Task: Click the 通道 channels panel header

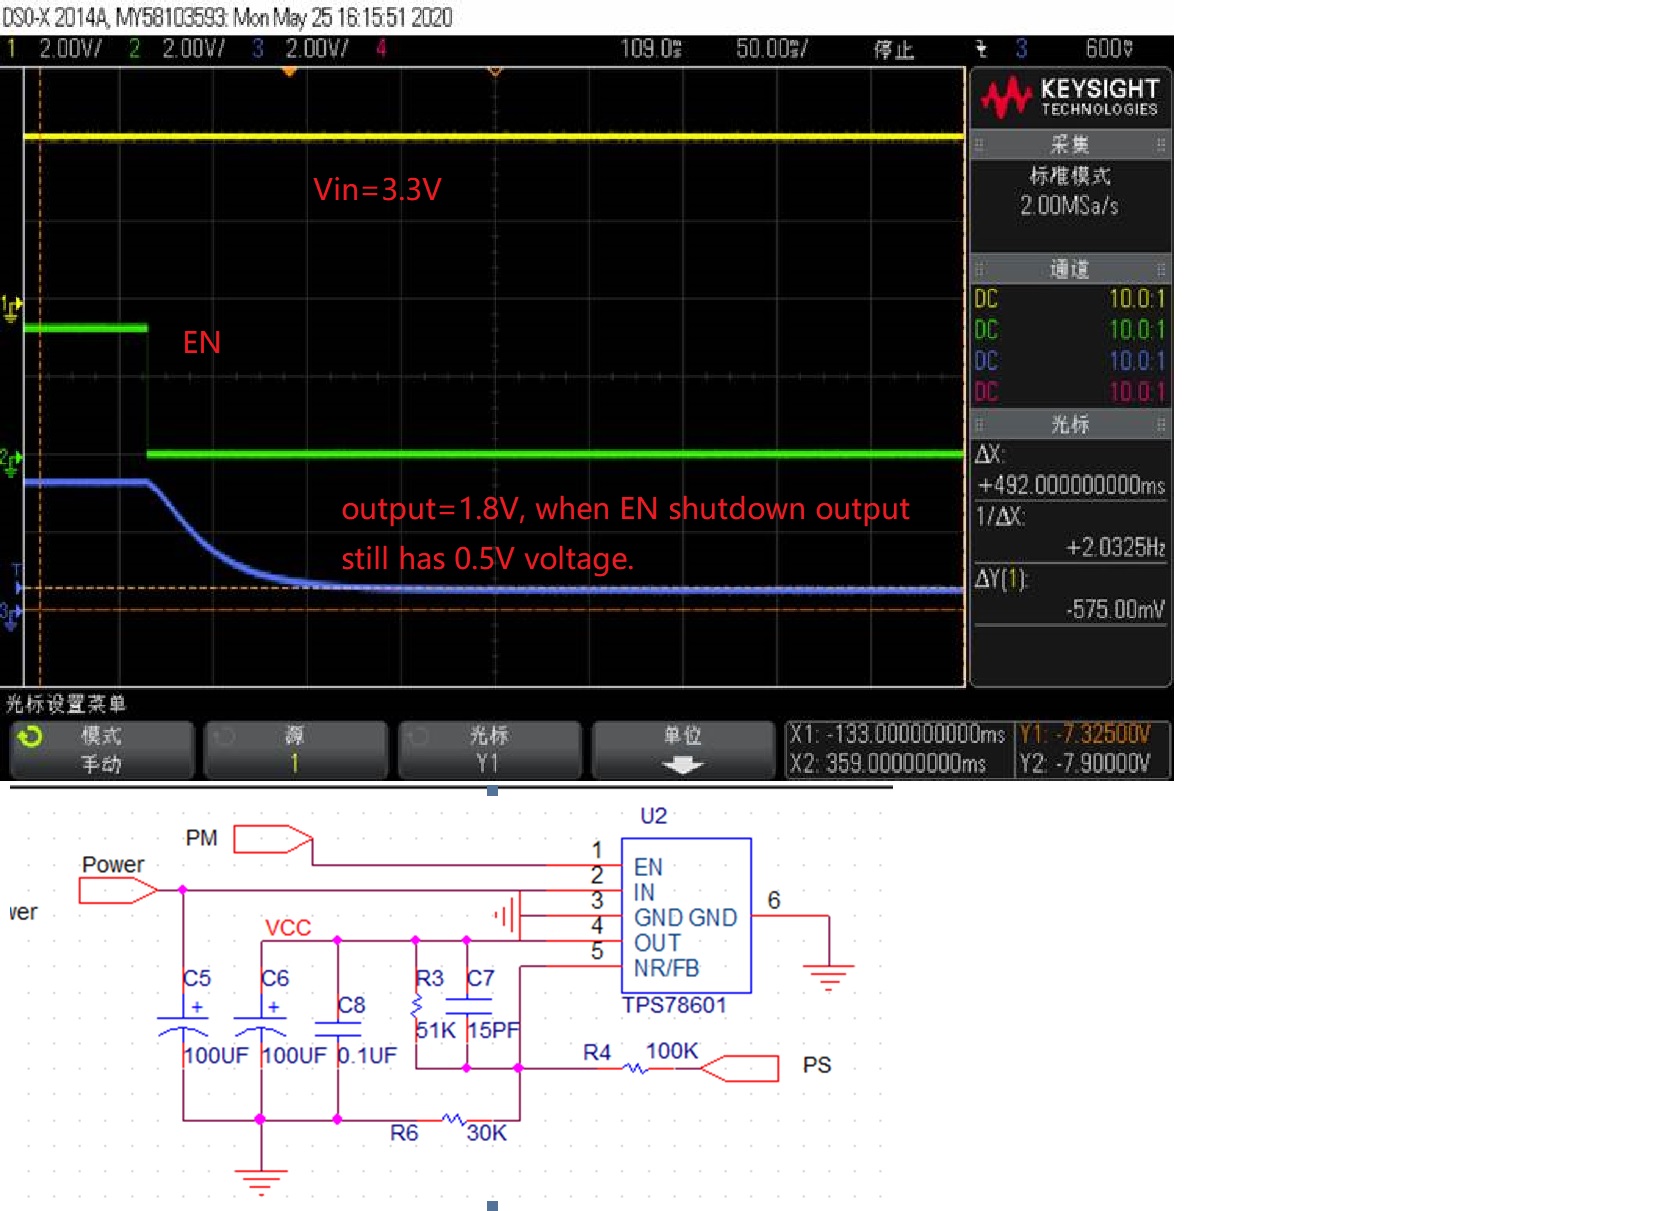Action: coord(1070,269)
